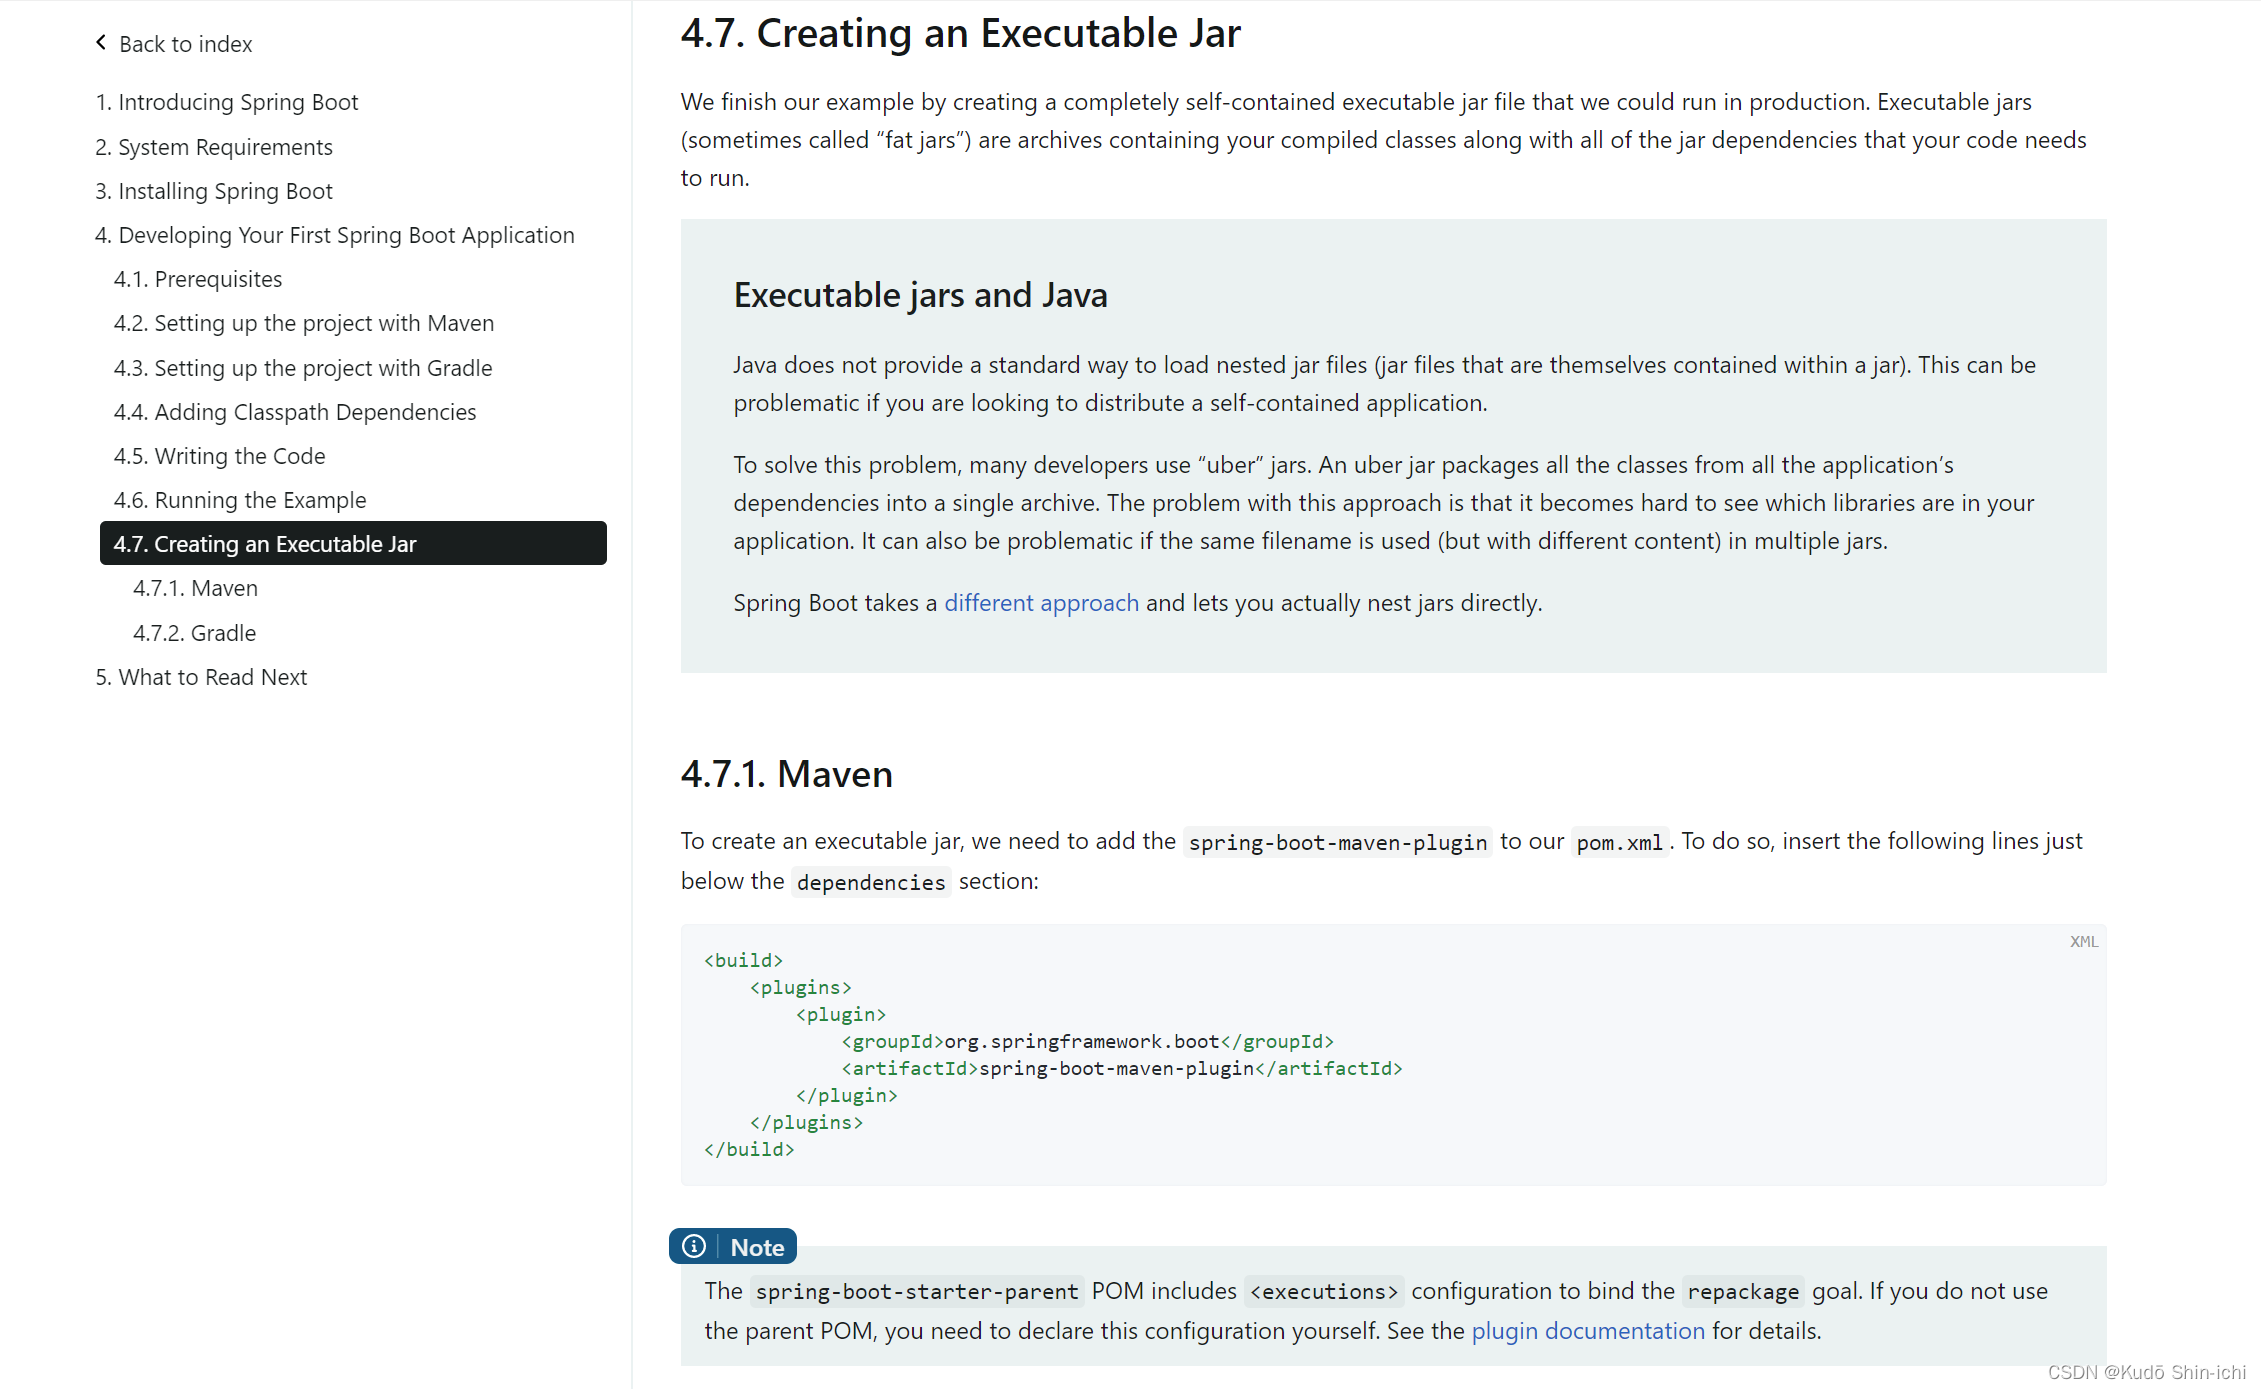Click inline code spring-boot-maven-plugin in paragraph
The image size is (2261, 1389).
point(1338,842)
